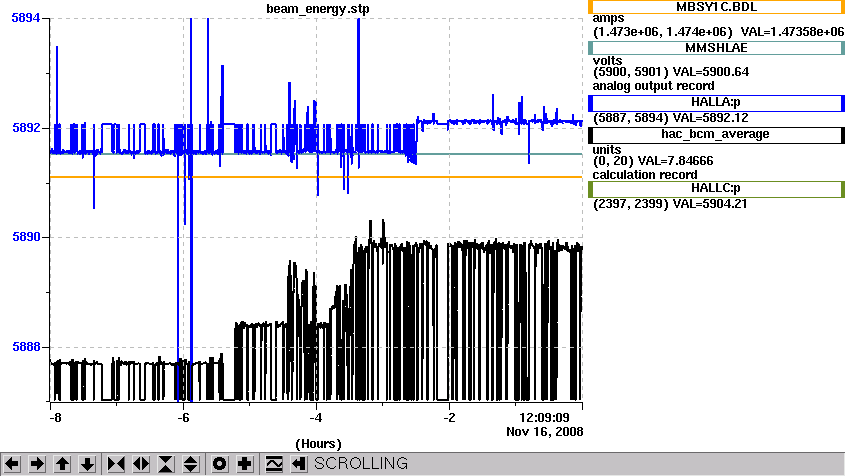The height and width of the screenshot is (476, 845).
Task: Click the plus icon in the toolbar
Action: (x=245, y=464)
